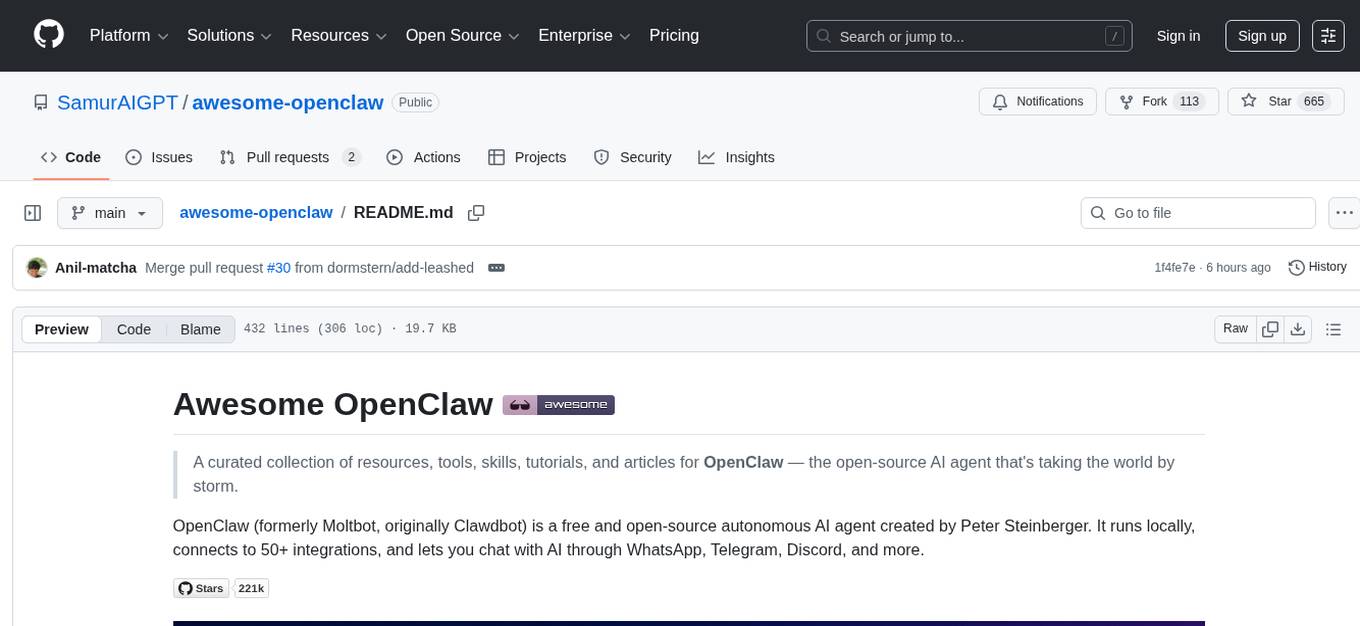Copy the README contents using the copy icon near Raw
Image resolution: width=1360 pixels, height=626 pixels.
1270,328
